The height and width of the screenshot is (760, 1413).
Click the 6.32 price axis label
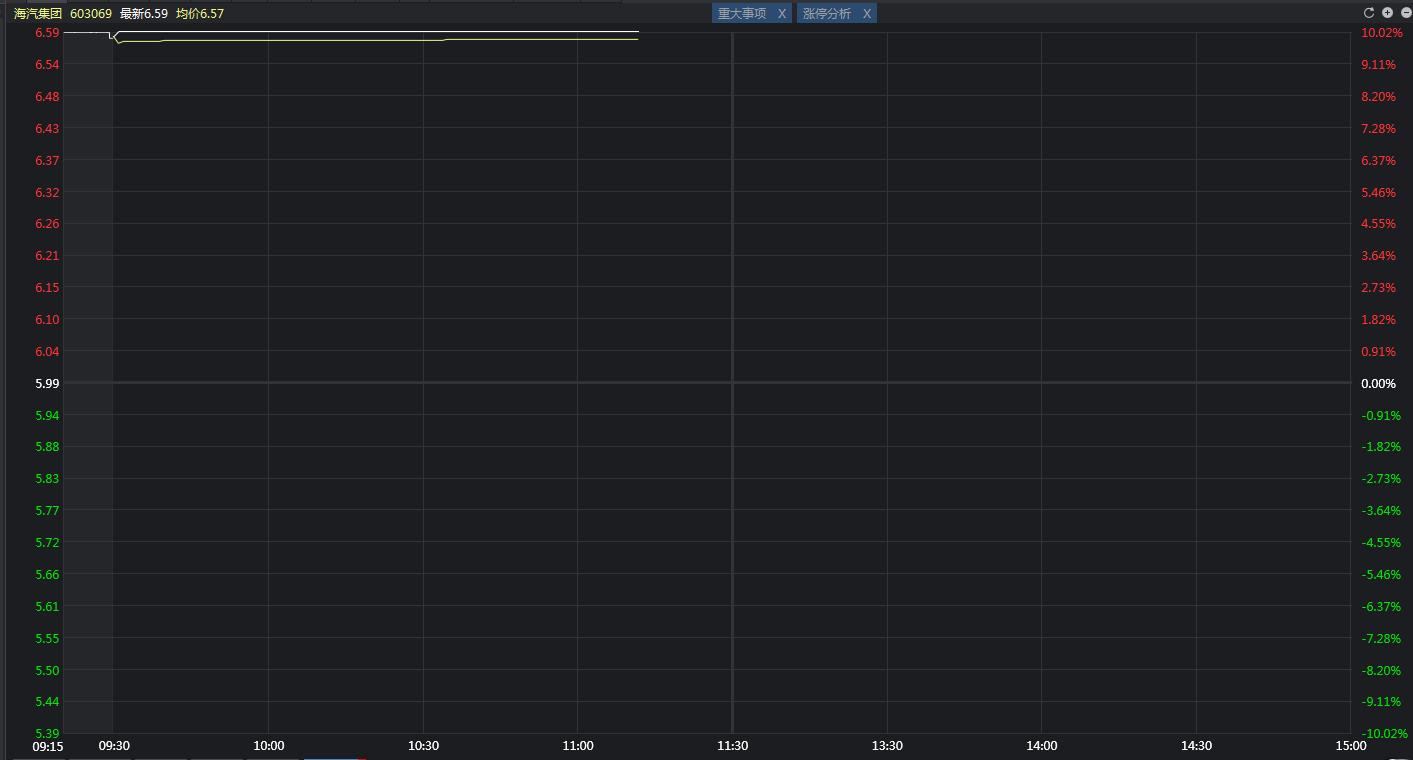[x=47, y=192]
